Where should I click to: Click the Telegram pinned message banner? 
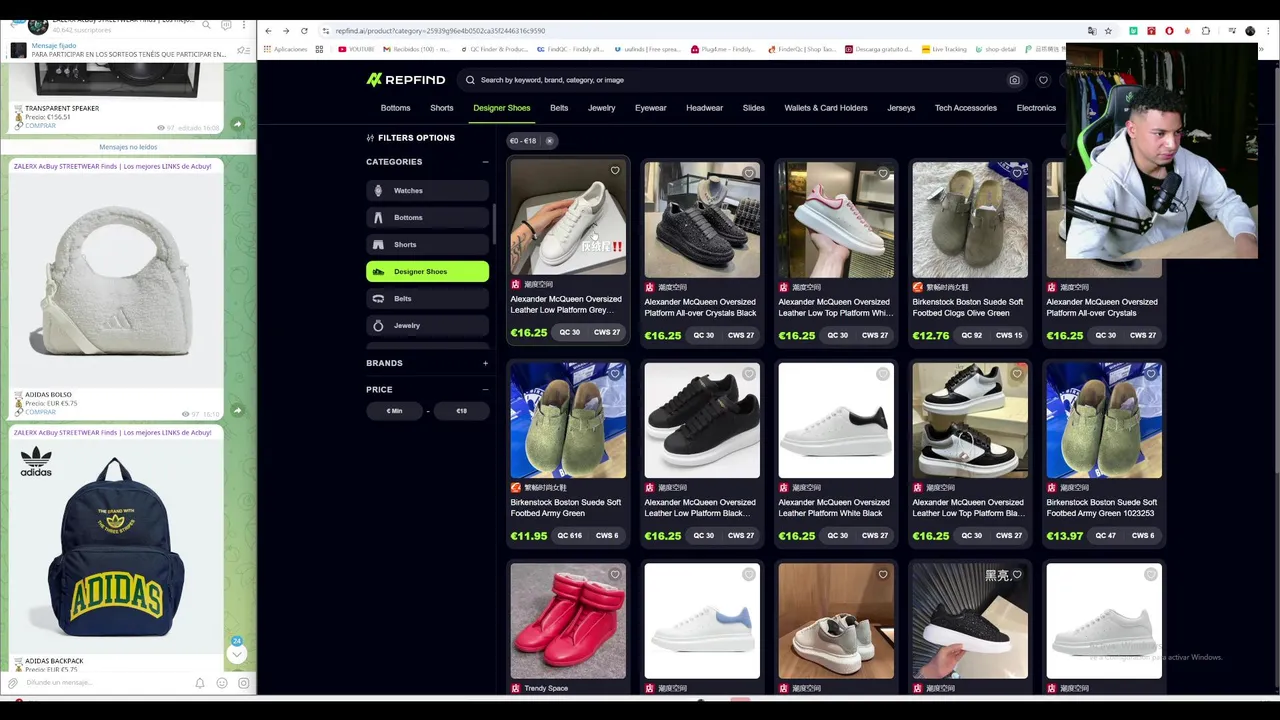128,50
